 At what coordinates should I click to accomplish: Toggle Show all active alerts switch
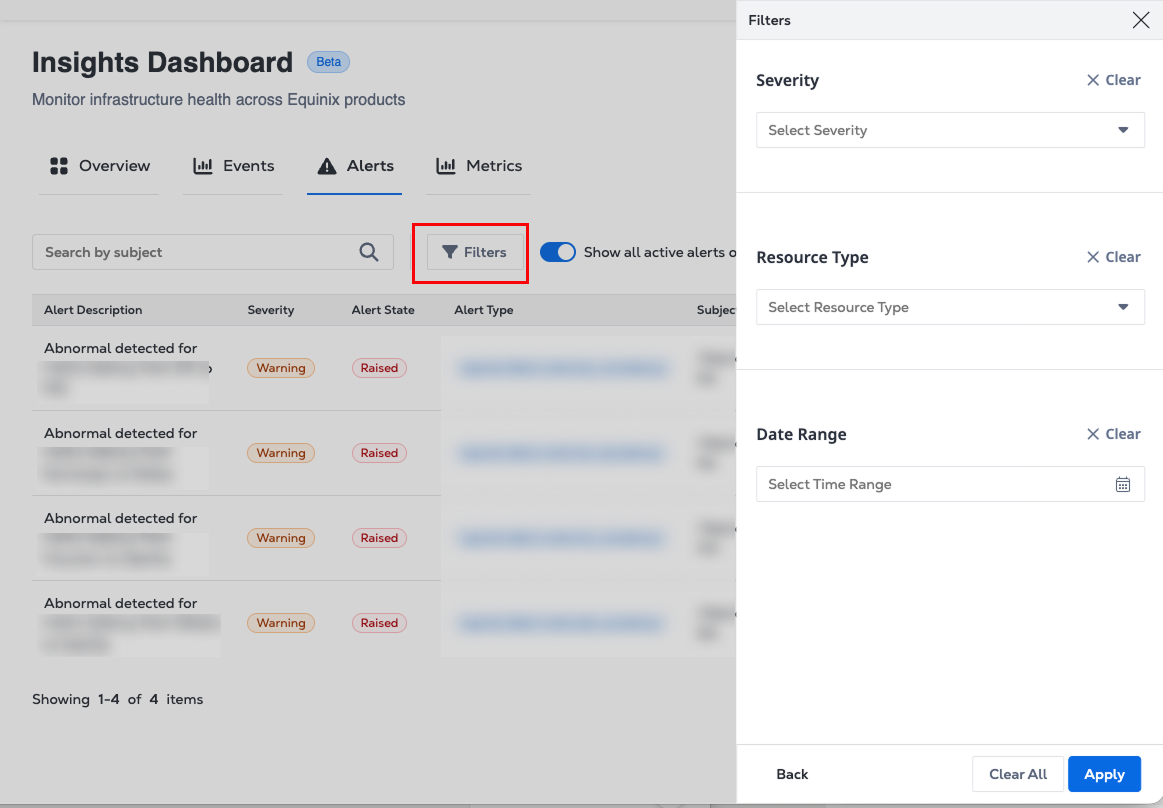coord(558,252)
